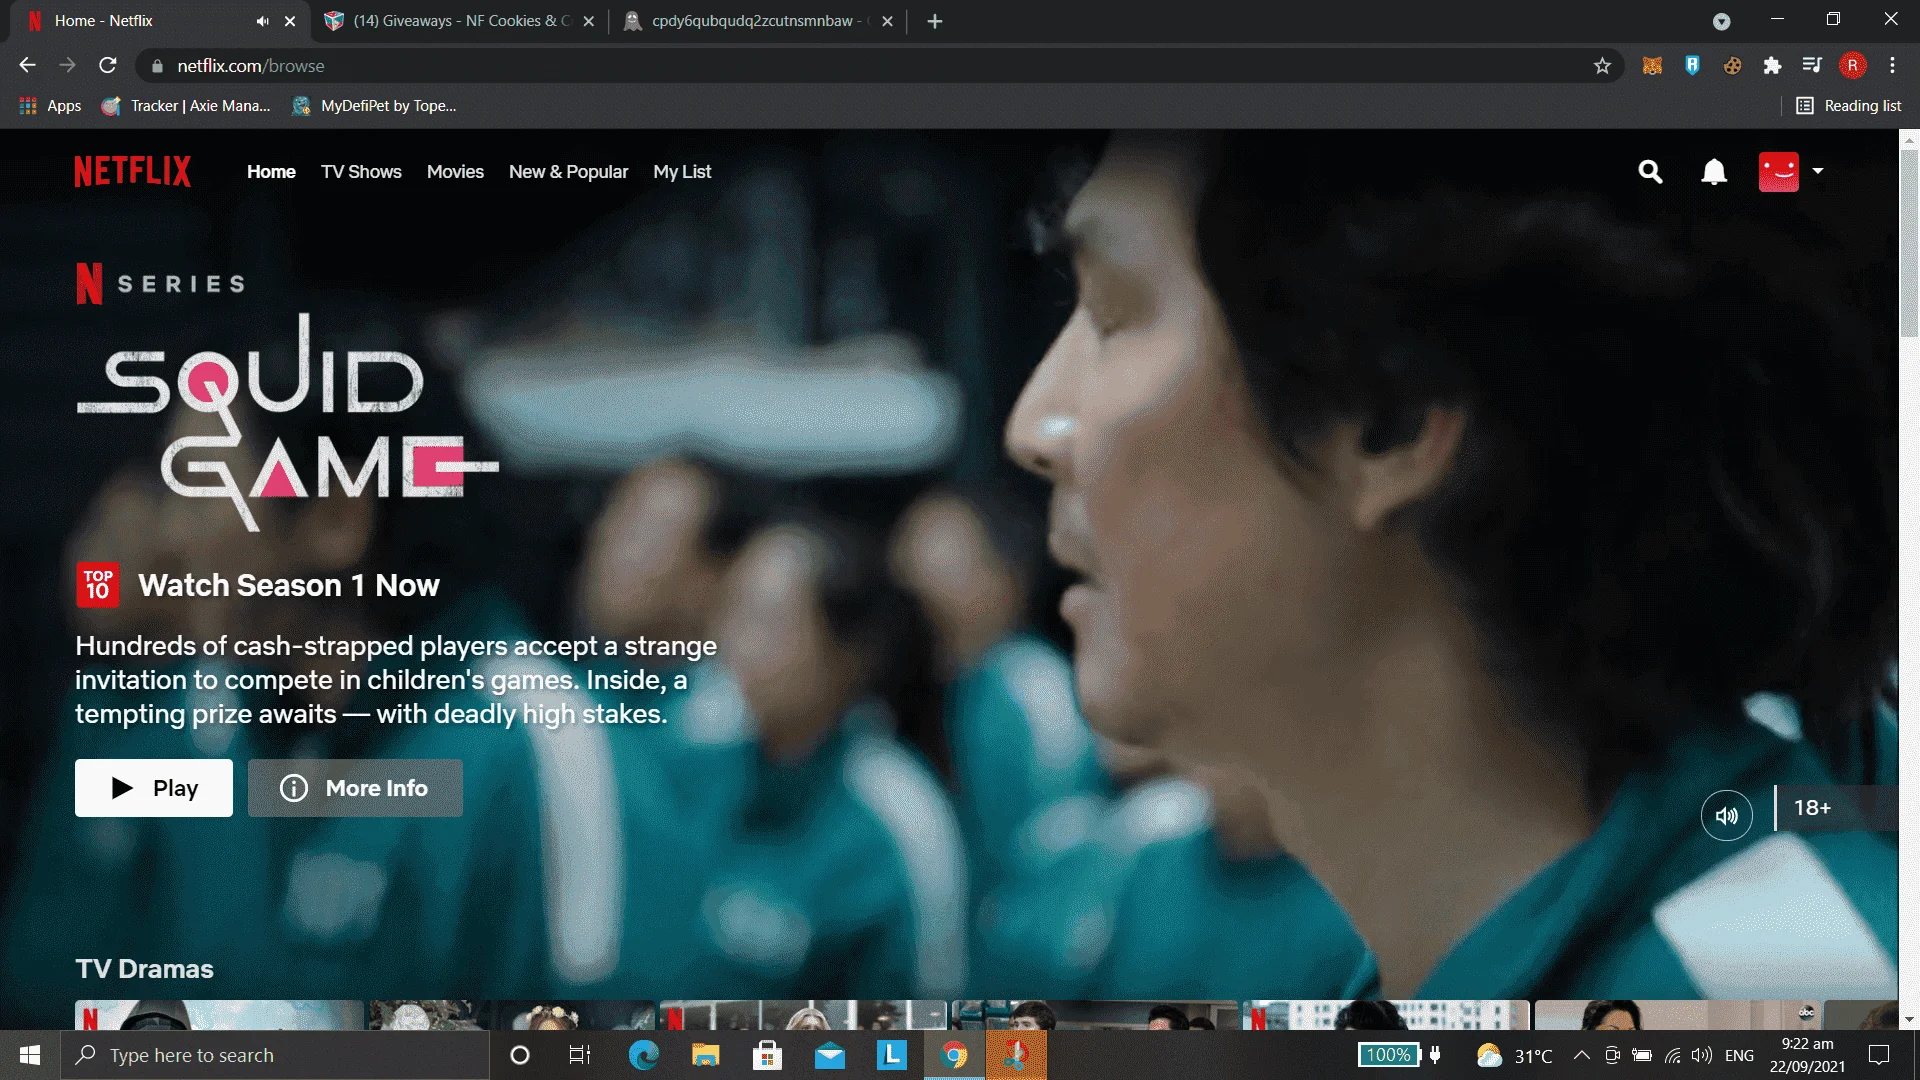Open the Reading list
Image resolution: width=1920 pixels, height=1080 pixels.
click(x=1848, y=106)
